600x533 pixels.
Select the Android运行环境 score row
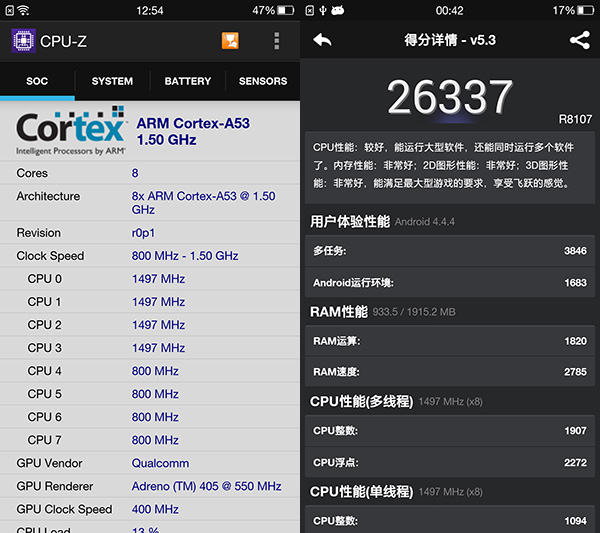pos(449,283)
